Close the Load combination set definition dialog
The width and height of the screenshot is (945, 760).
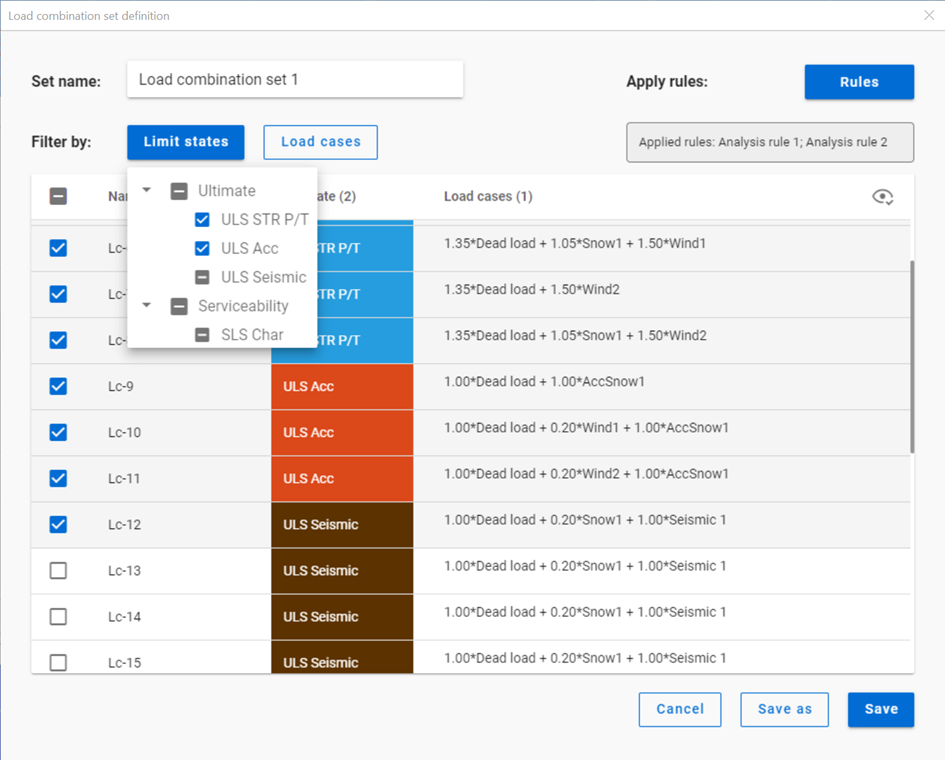tap(929, 15)
